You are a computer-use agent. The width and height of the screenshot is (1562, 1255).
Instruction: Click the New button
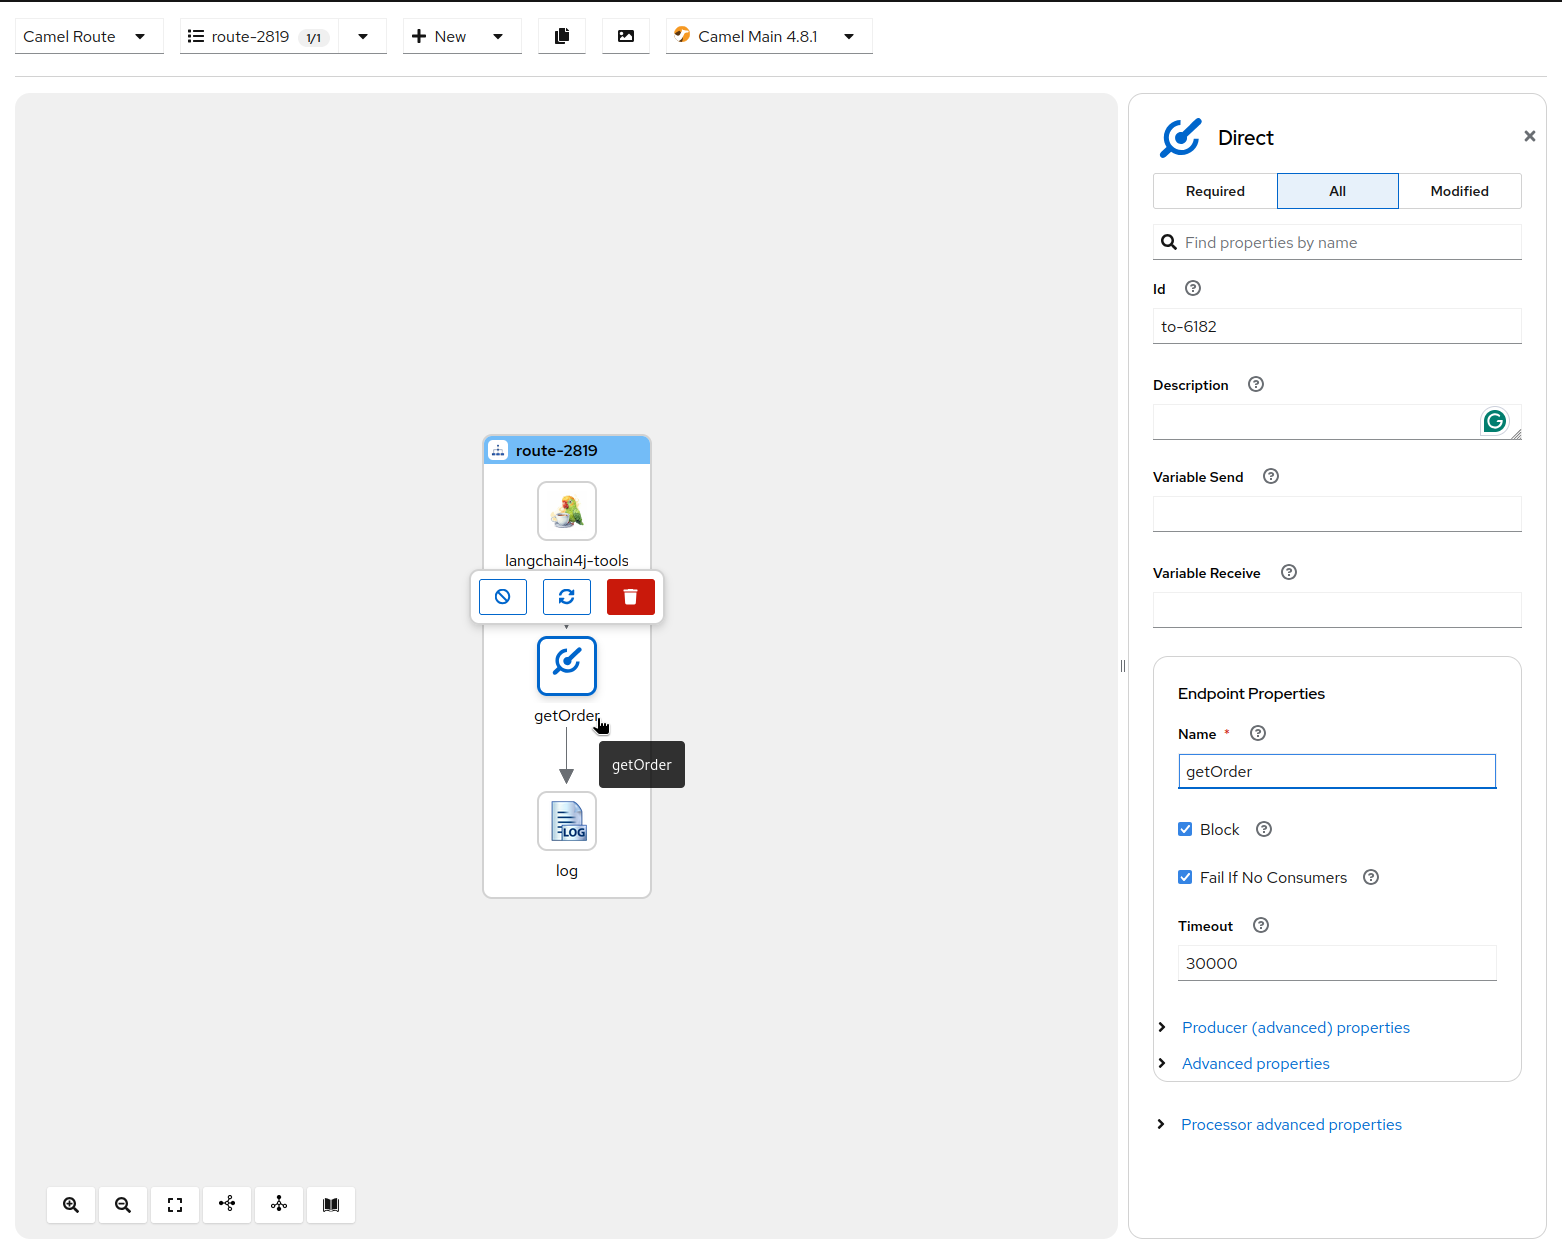click(x=440, y=36)
